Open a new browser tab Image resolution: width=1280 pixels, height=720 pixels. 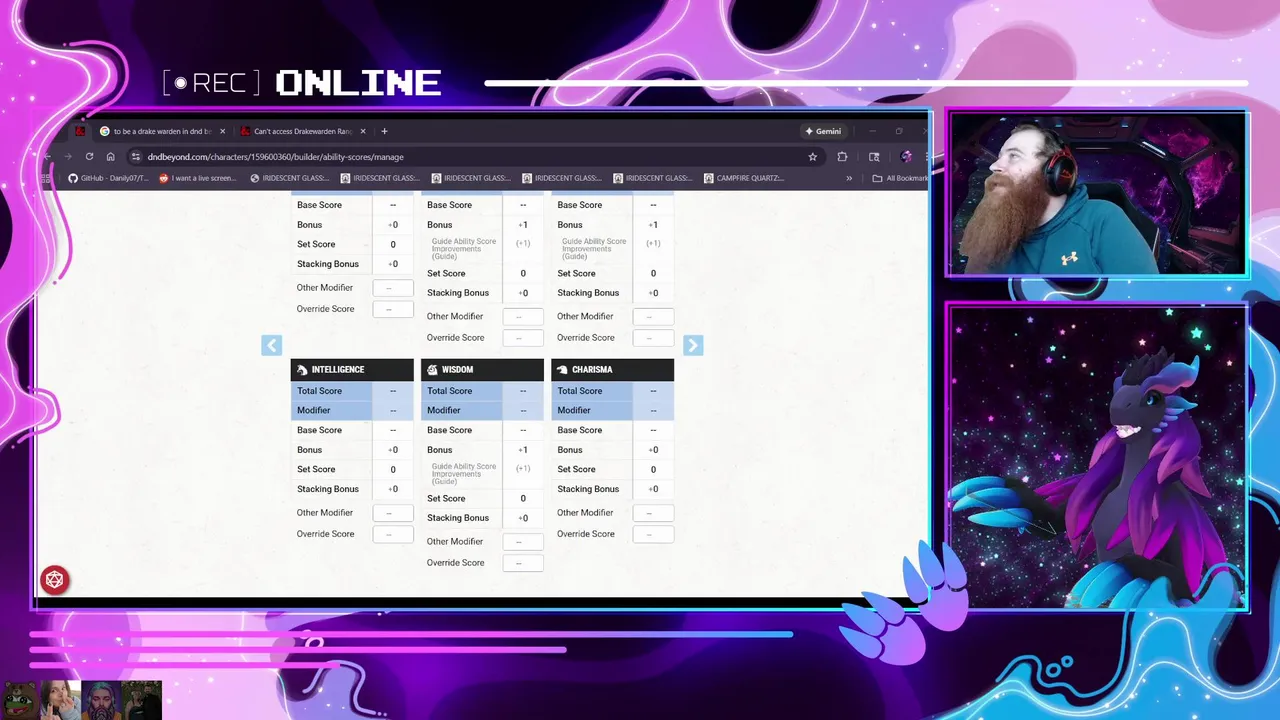pos(384,131)
